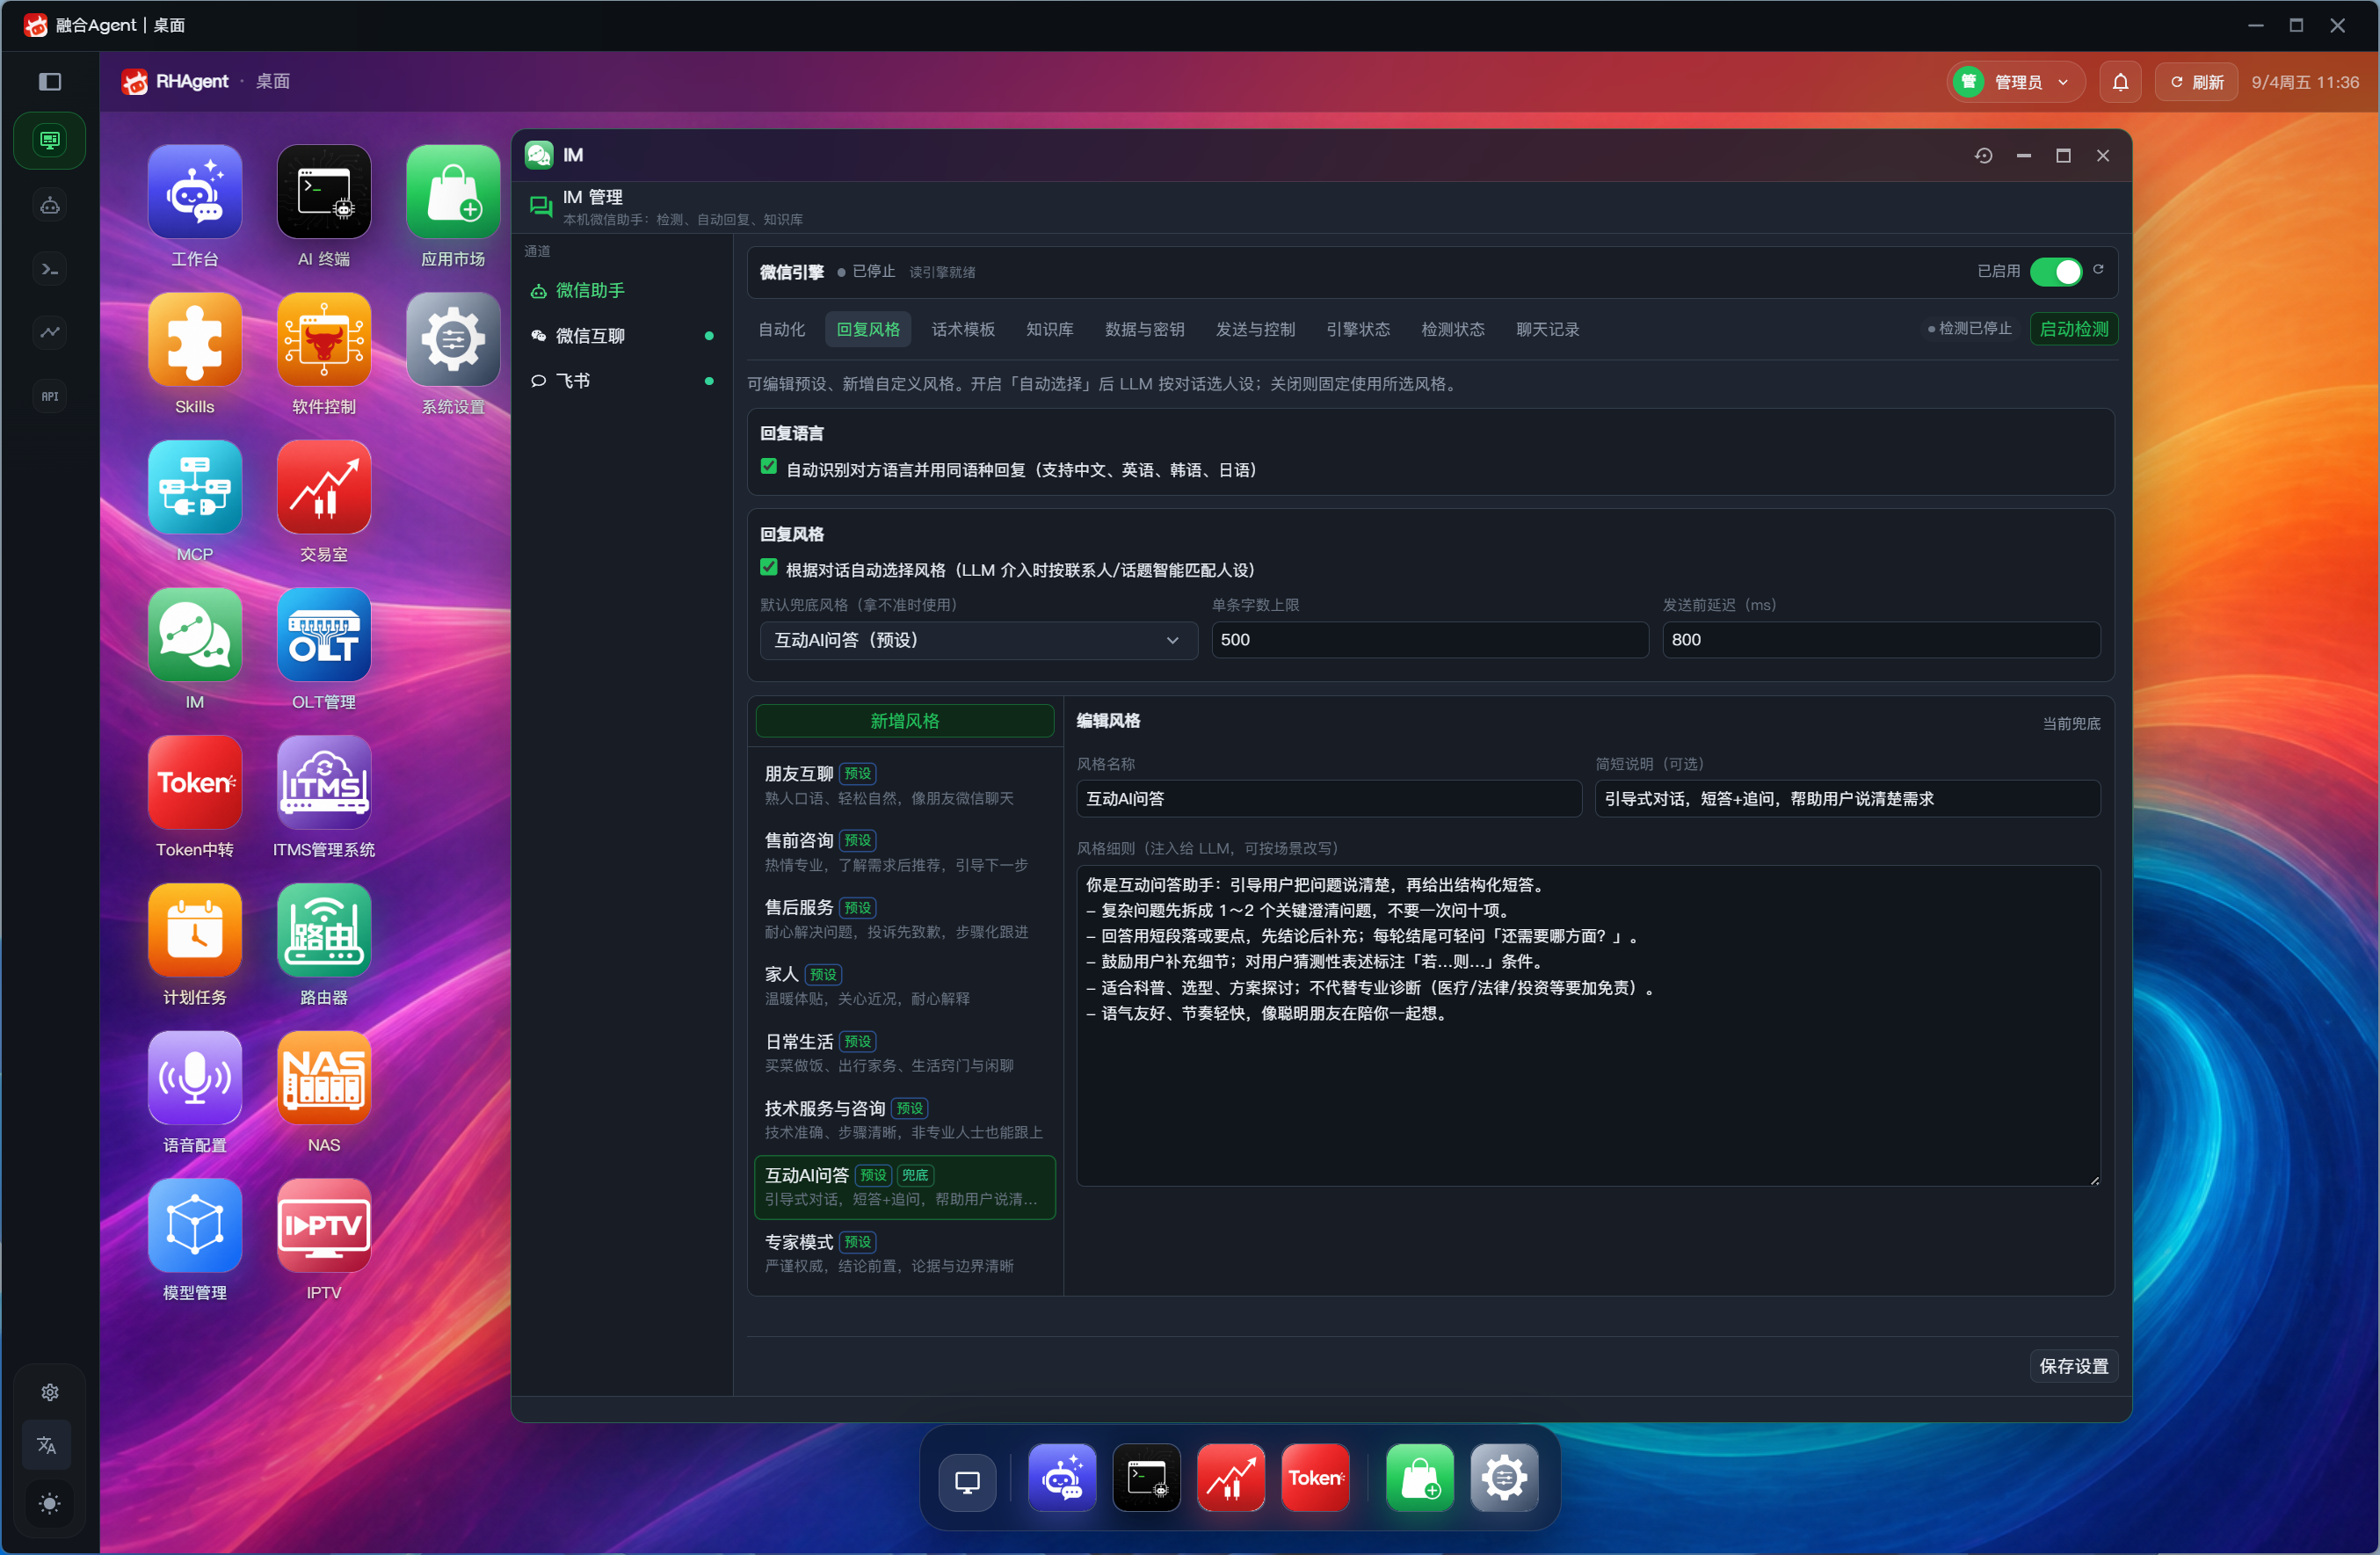Launch the 软件控制 desktop icon
The image size is (2380, 1555).
[x=324, y=340]
